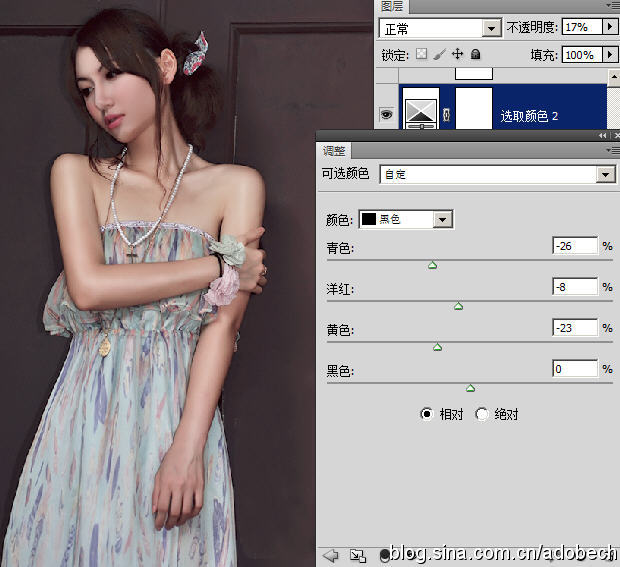
Task: Click the 洋红 (Magenta) value input field
Action: (x=575, y=287)
